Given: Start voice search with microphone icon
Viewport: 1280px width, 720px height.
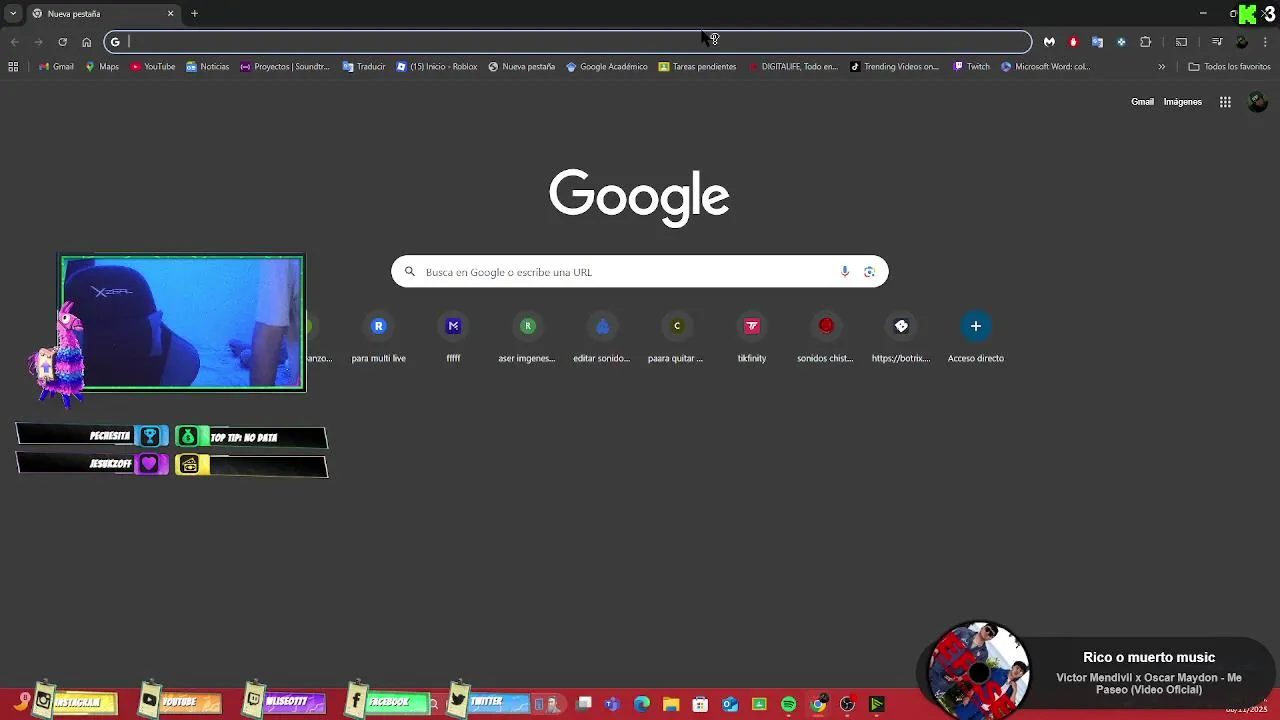Looking at the screenshot, I should coord(845,272).
